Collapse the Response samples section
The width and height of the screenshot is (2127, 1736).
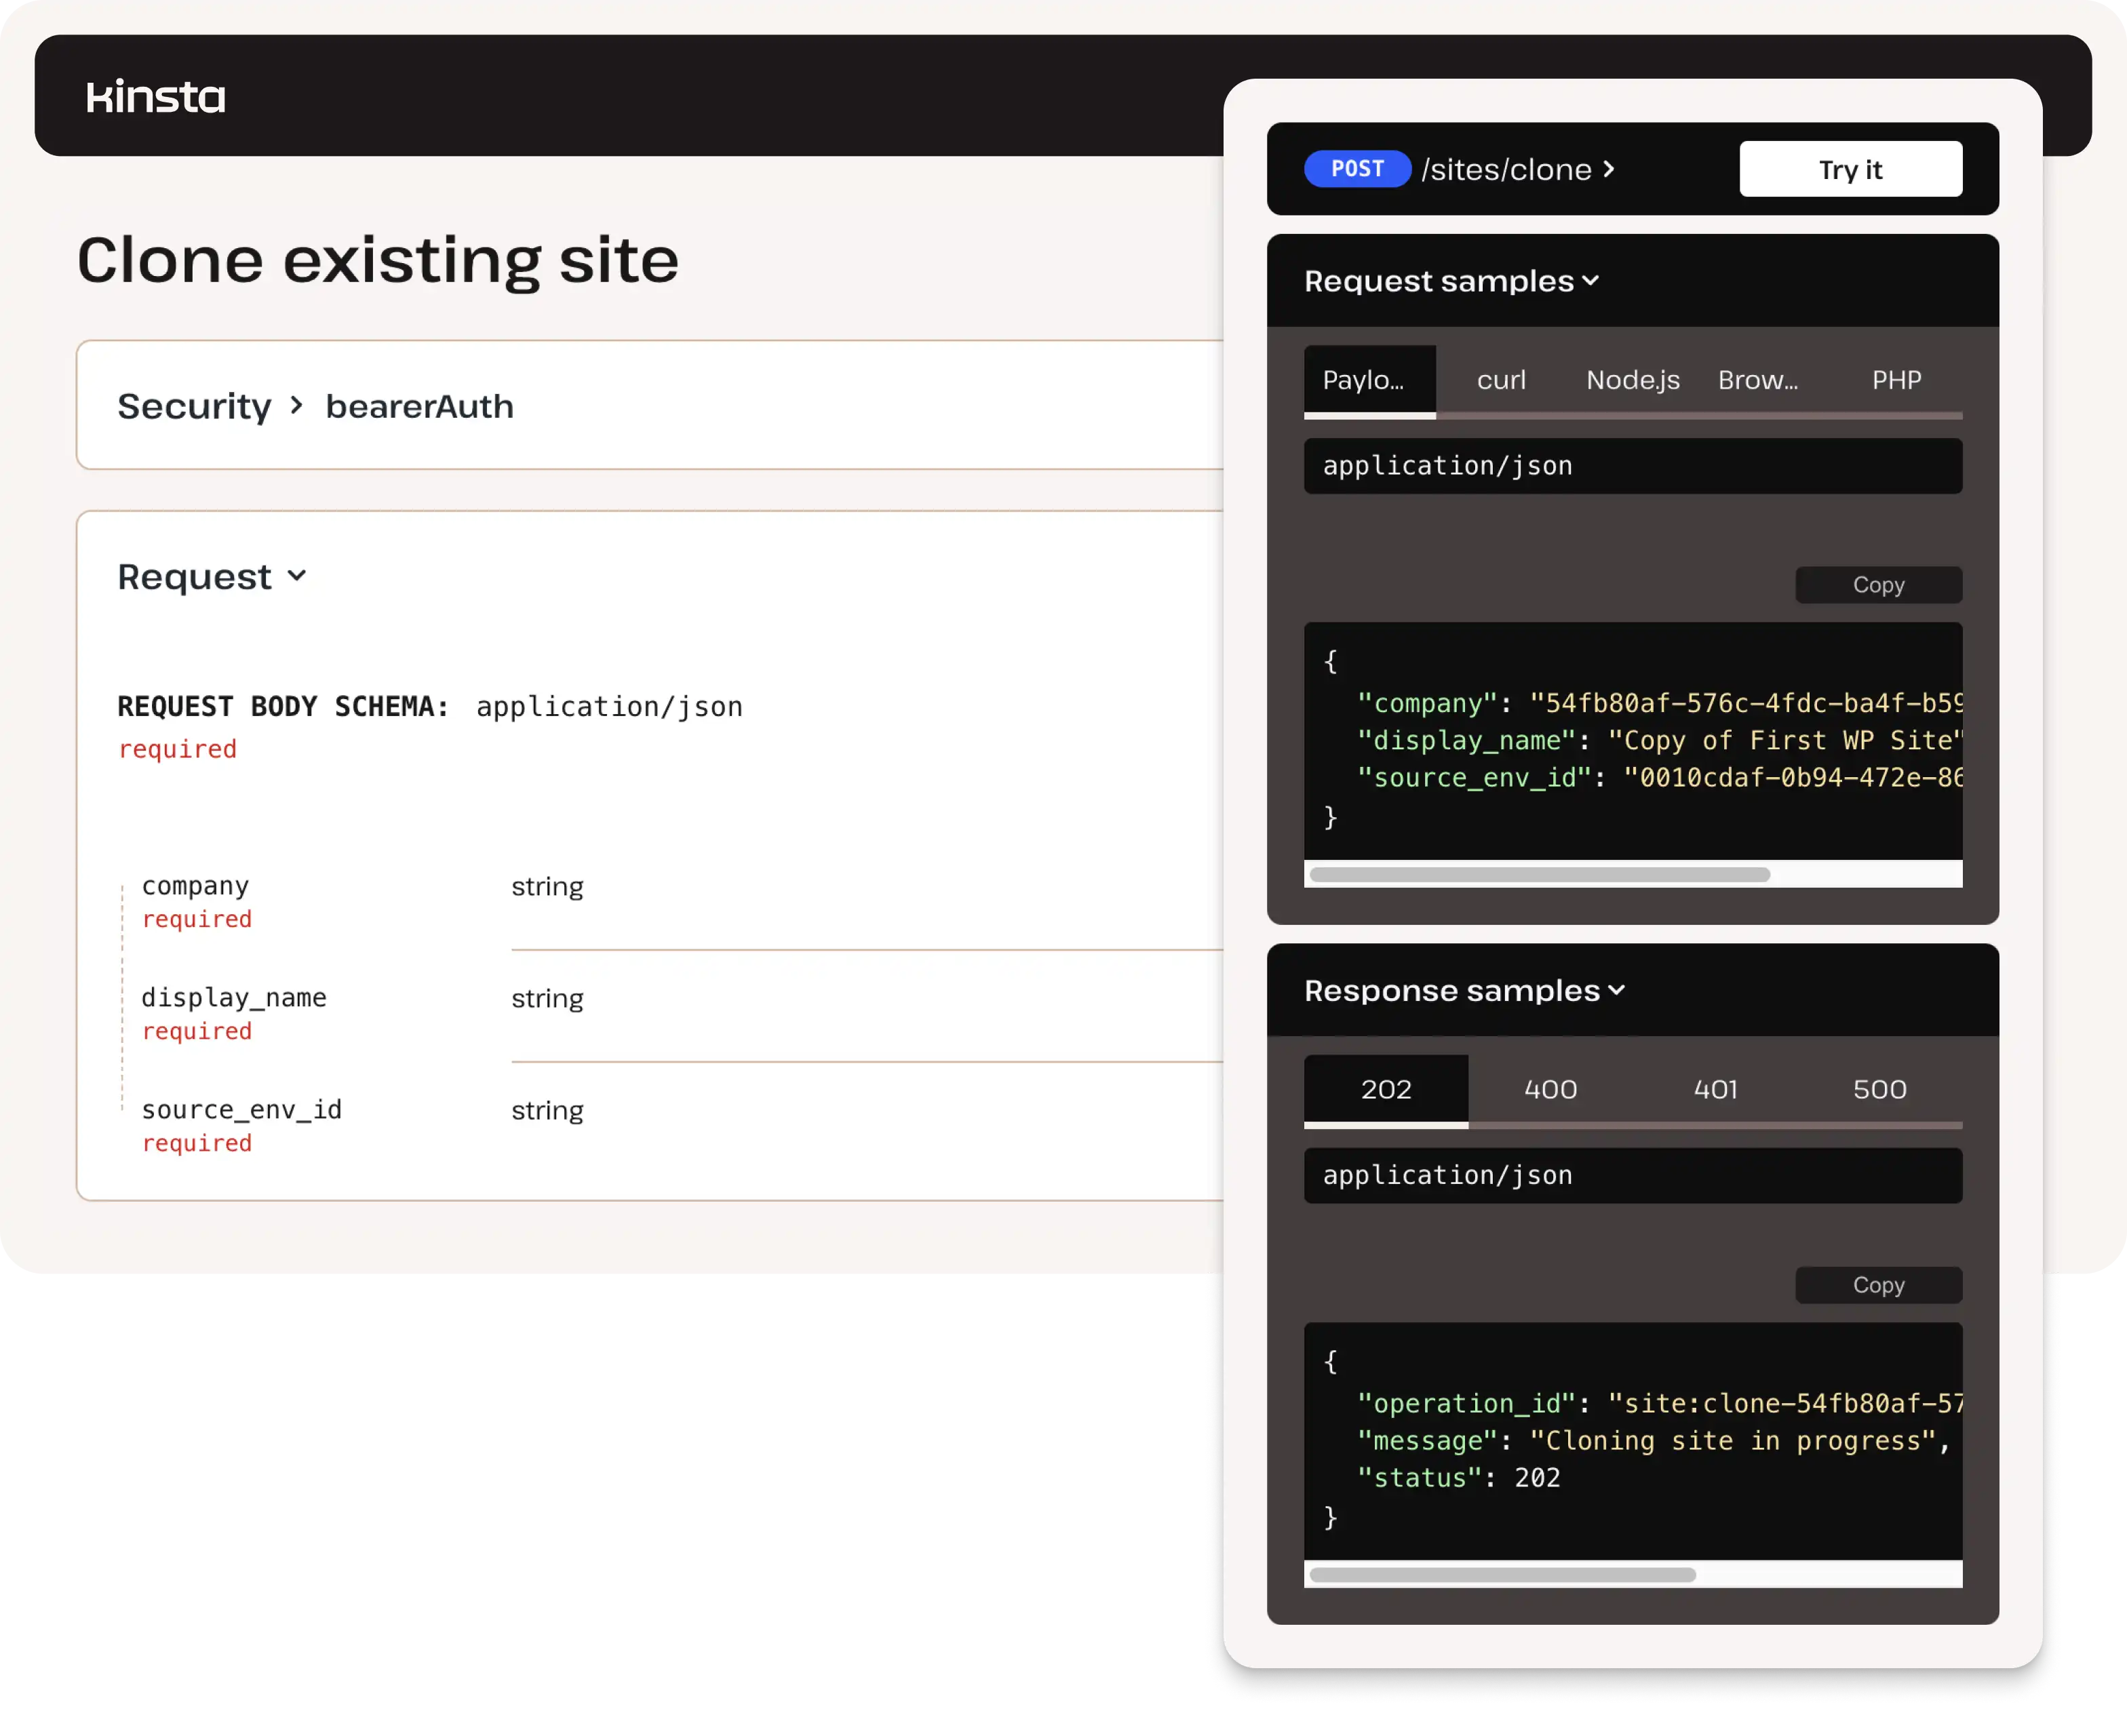coord(1617,990)
